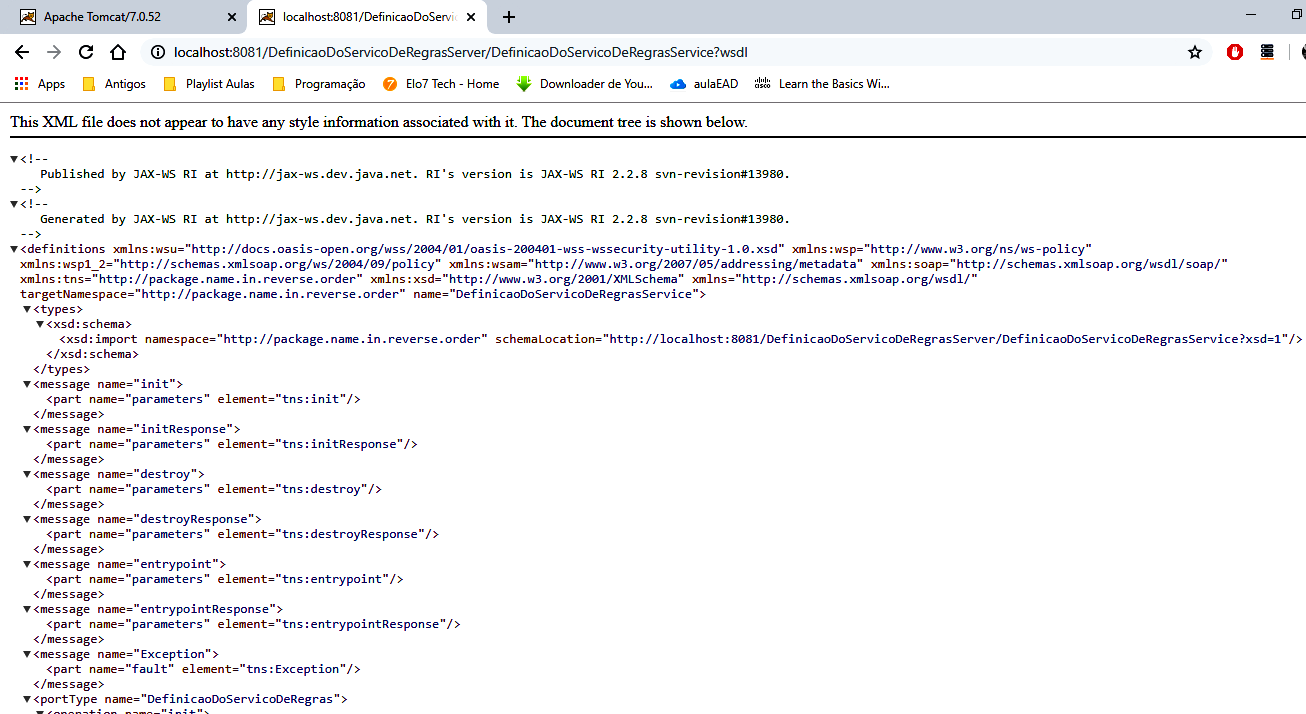Refresh the current page

85,52
